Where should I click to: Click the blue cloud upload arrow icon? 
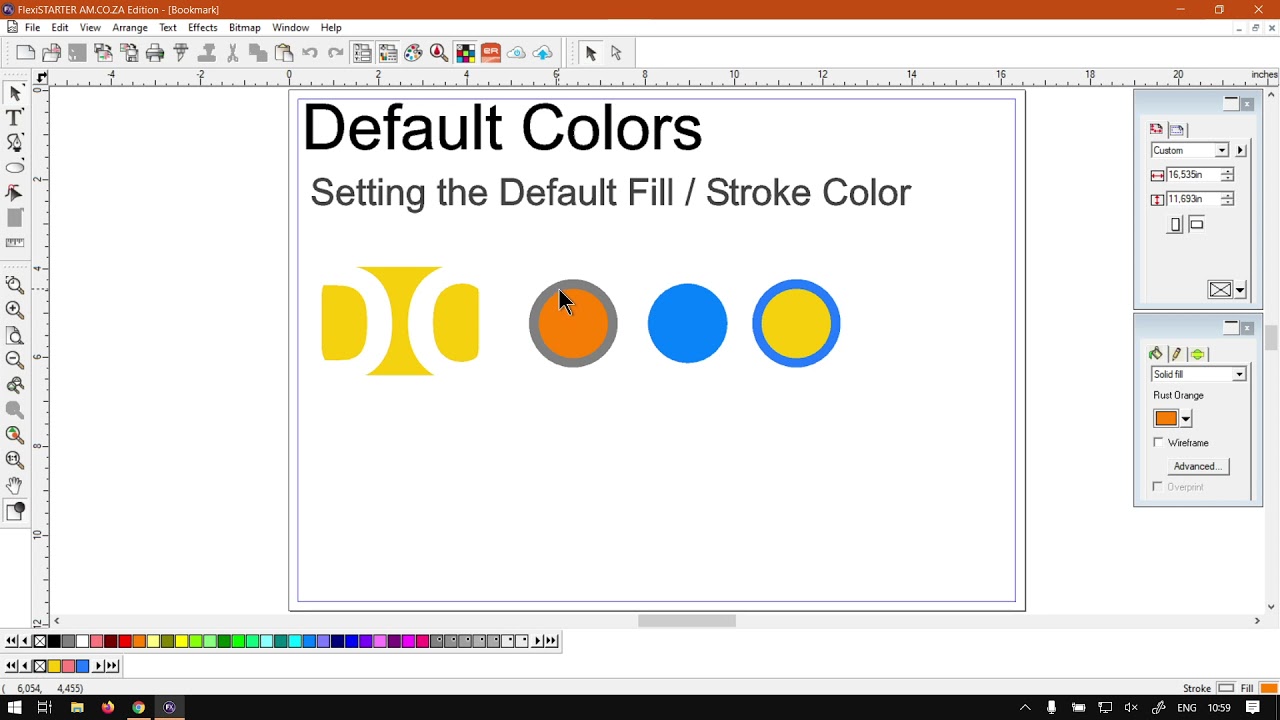(x=543, y=53)
